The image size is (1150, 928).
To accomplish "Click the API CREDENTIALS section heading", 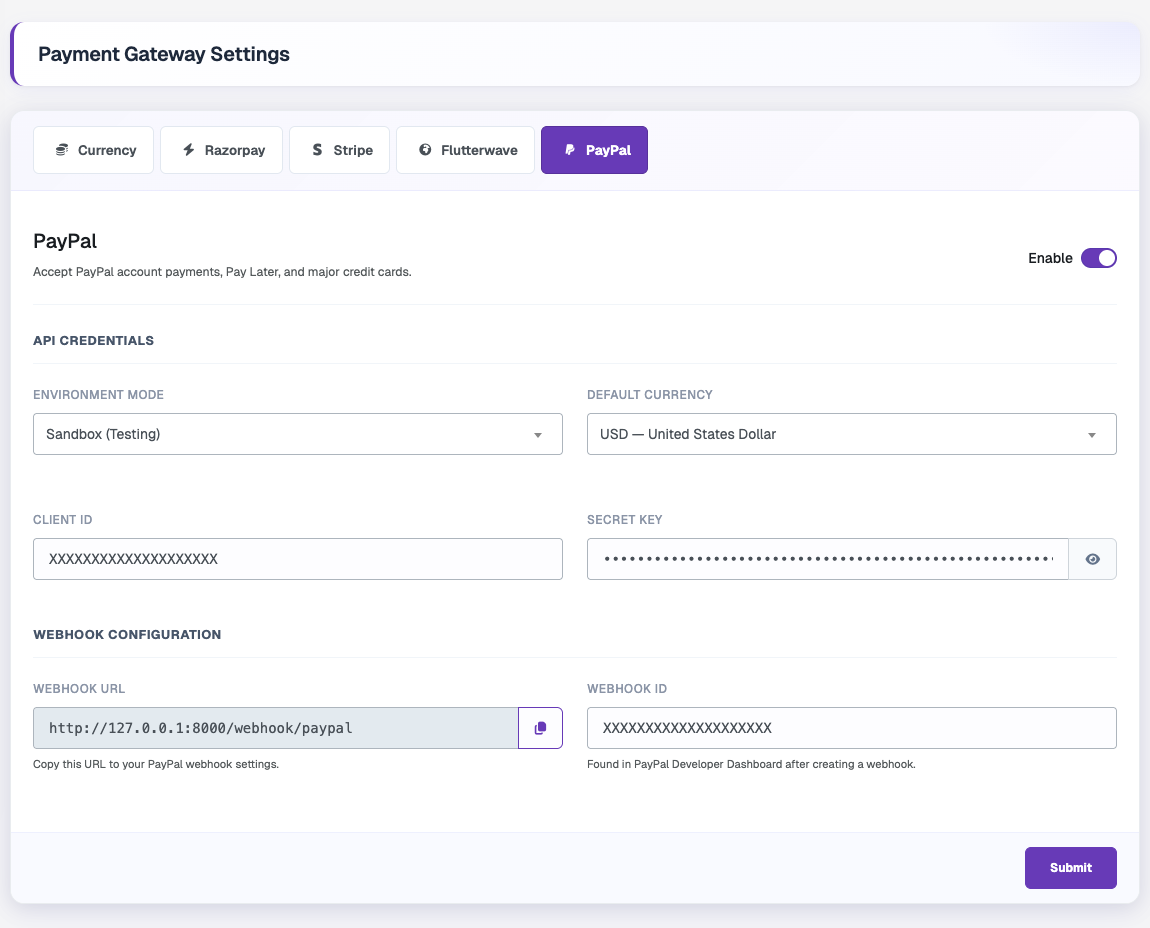I will (93, 340).
